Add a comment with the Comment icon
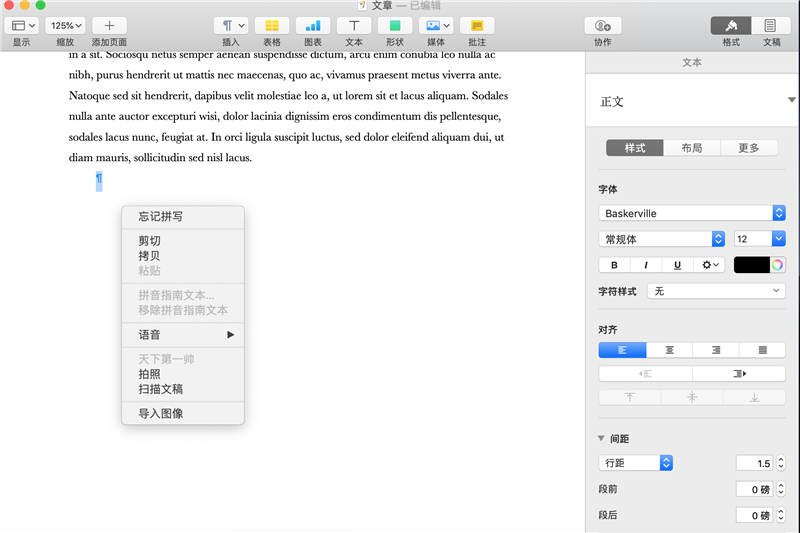The image size is (800, 533). 477,25
